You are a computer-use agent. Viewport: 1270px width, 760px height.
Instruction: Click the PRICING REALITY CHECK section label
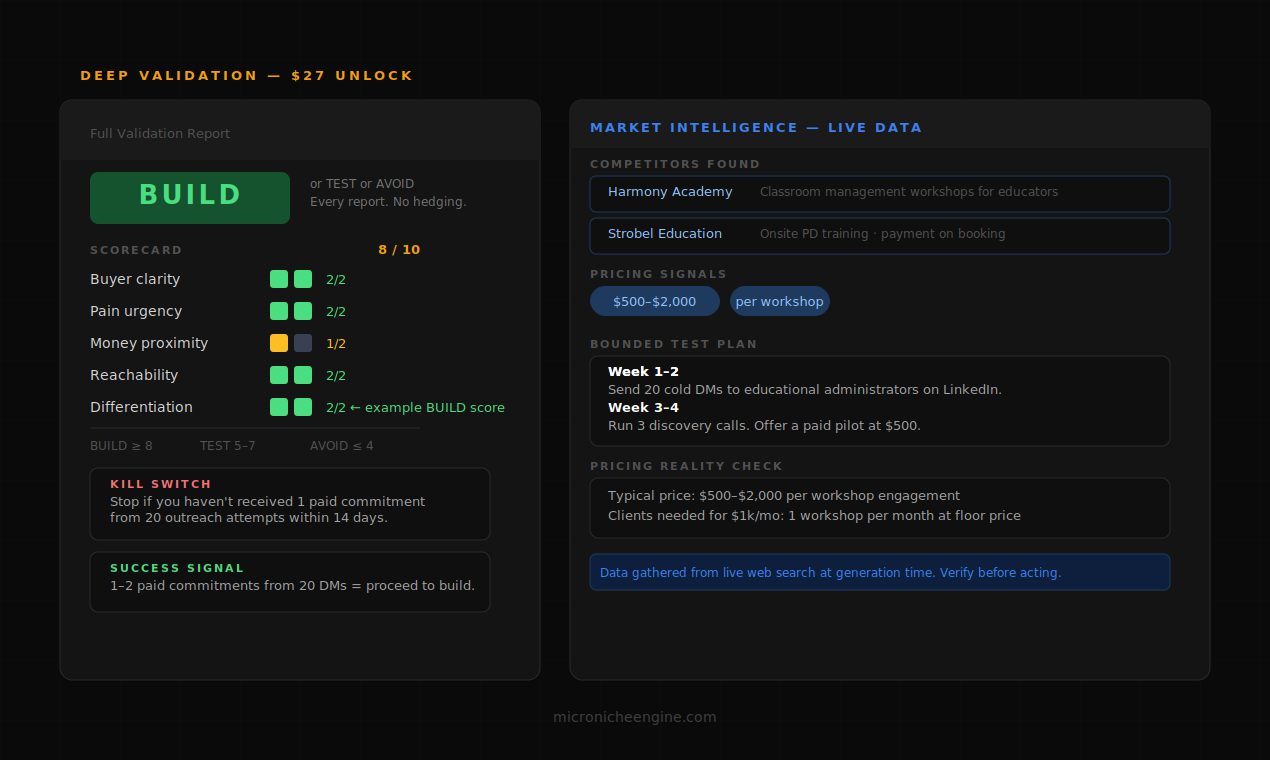[687, 466]
